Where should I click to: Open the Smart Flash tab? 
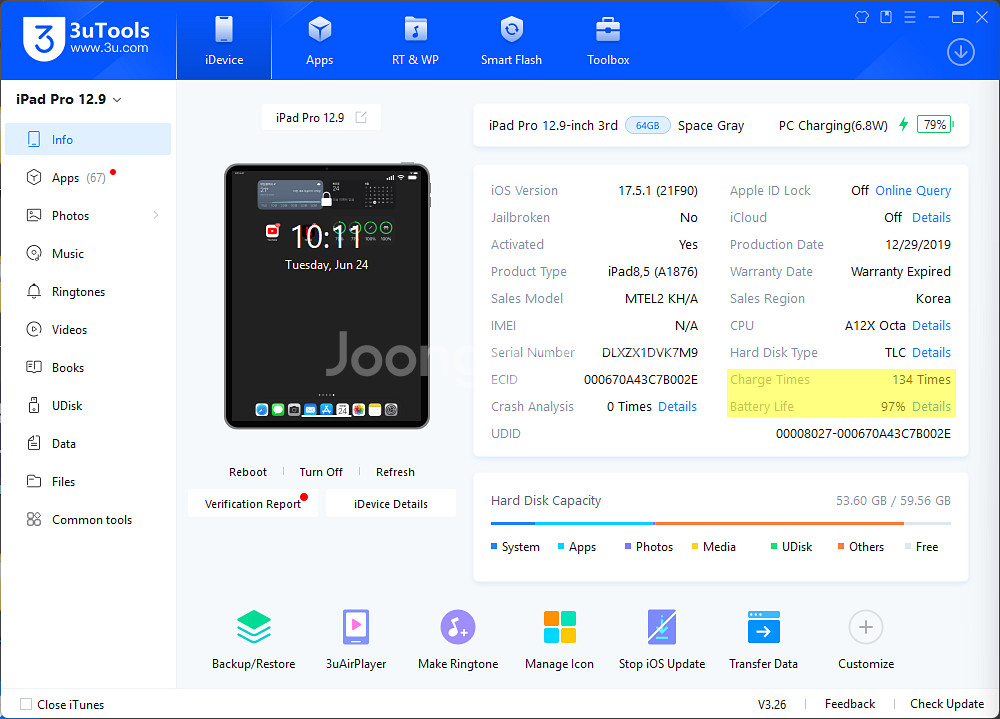pyautogui.click(x=511, y=40)
